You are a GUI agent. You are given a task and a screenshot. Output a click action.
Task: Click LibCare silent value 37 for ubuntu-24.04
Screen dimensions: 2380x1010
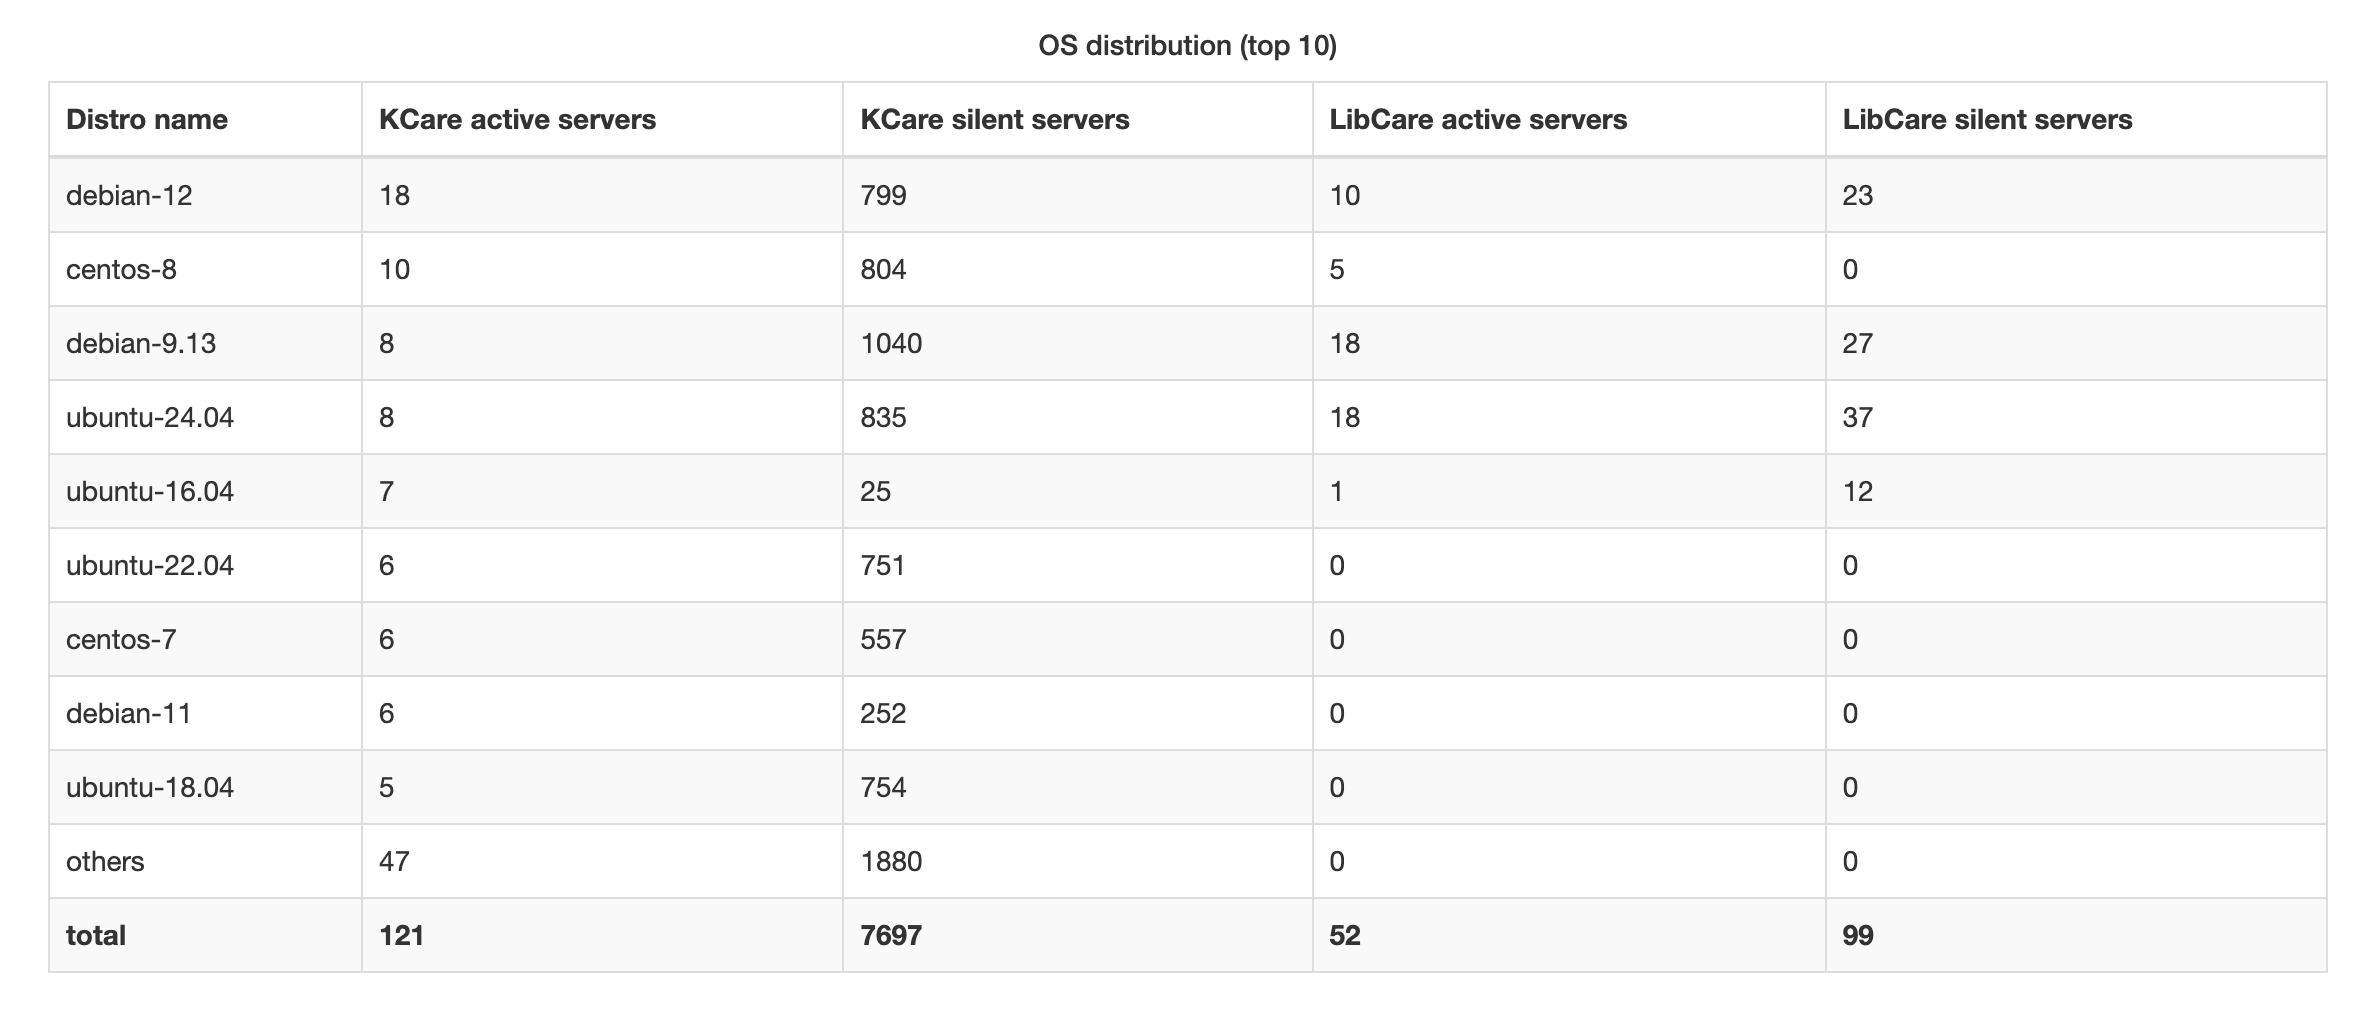point(1858,417)
